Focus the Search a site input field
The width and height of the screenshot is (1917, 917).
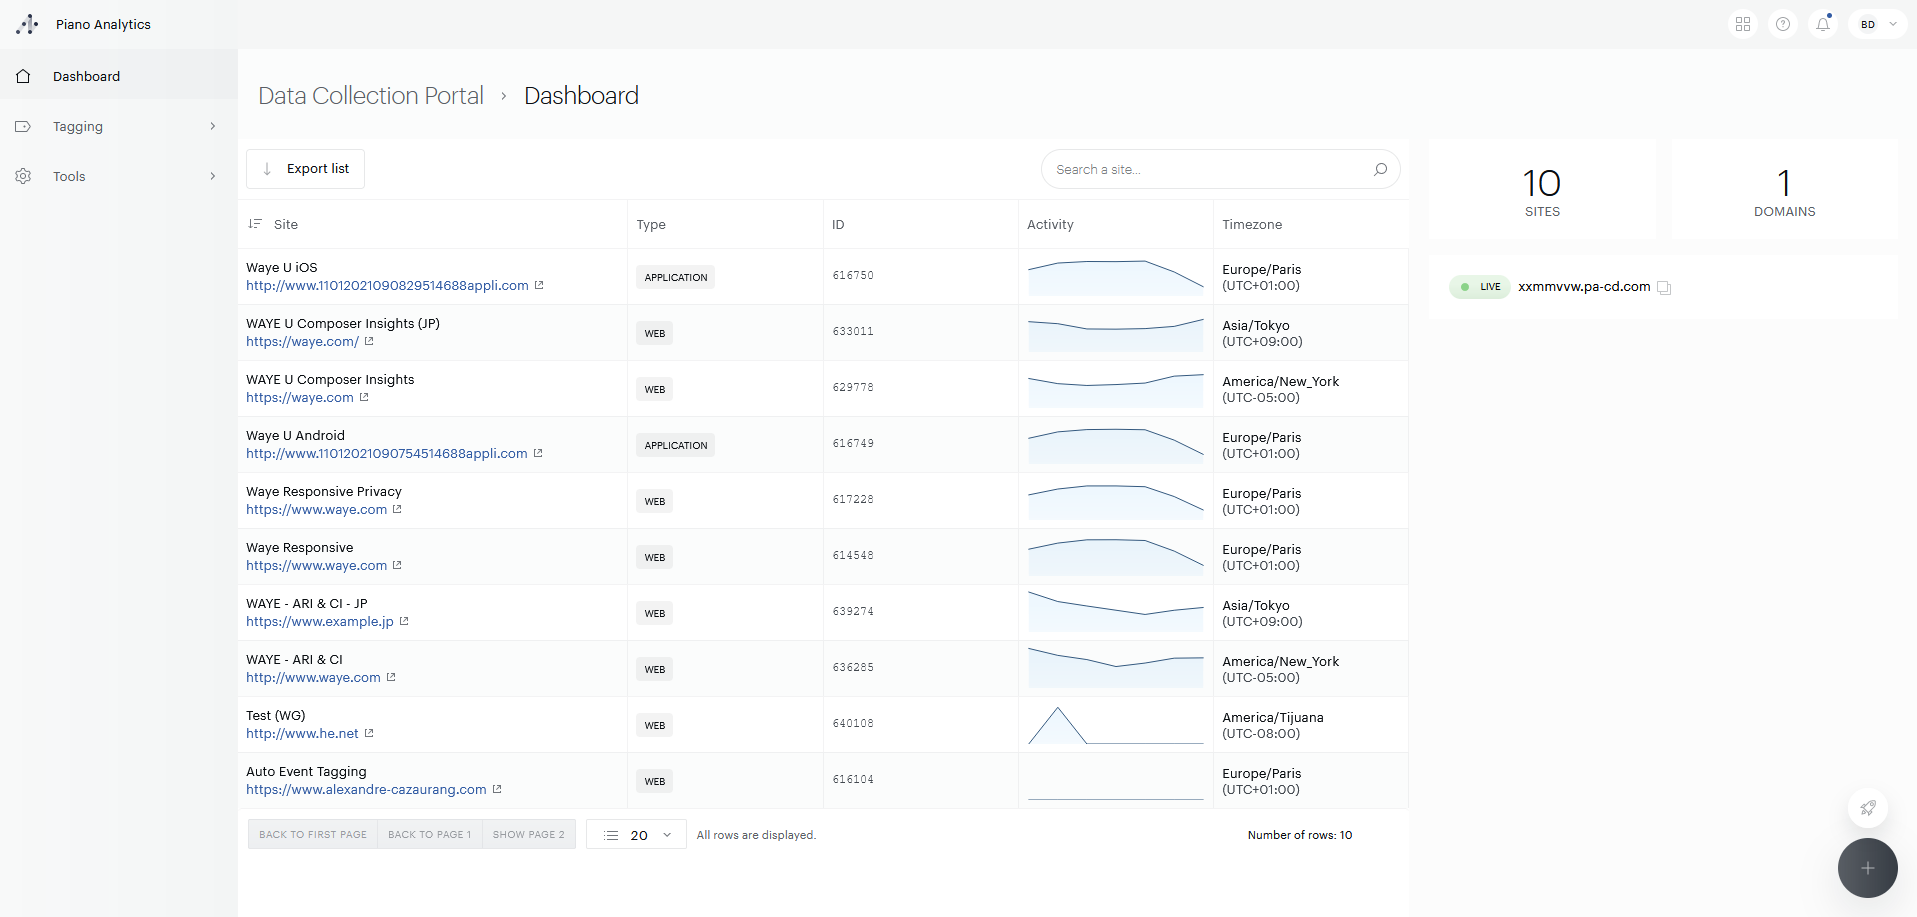(x=1205, y=170)
